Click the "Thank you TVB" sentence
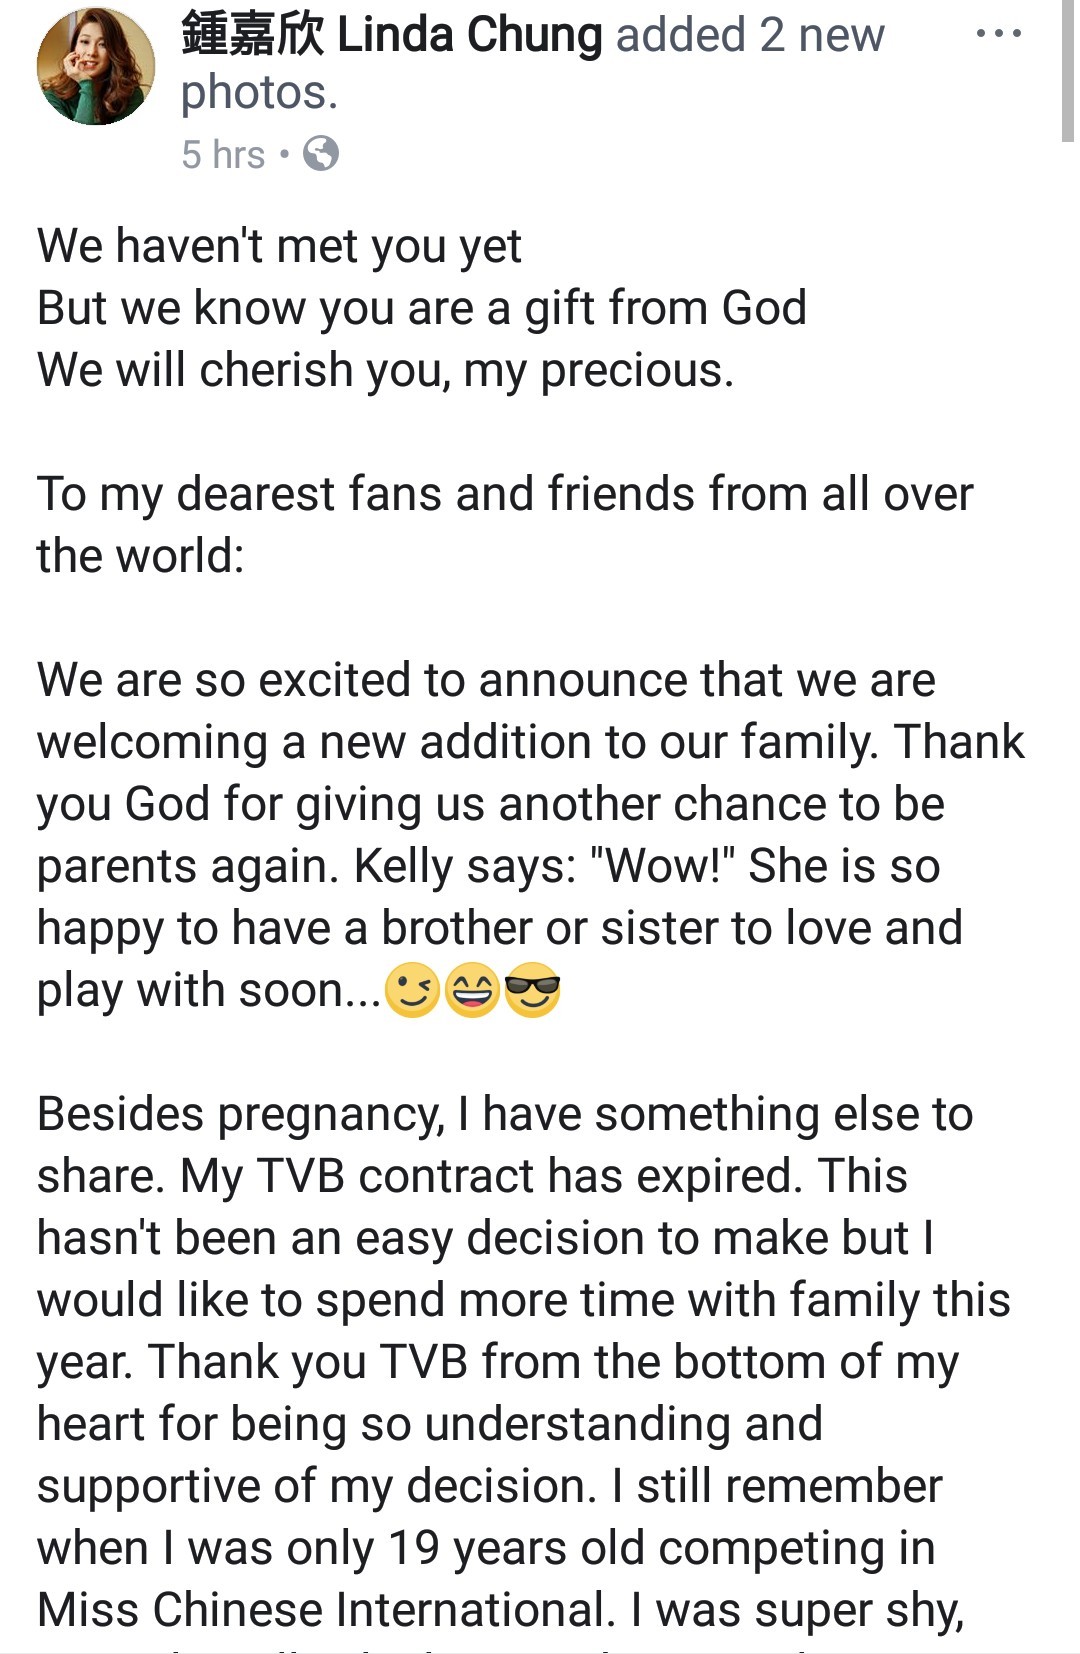 pos(308,1362)
